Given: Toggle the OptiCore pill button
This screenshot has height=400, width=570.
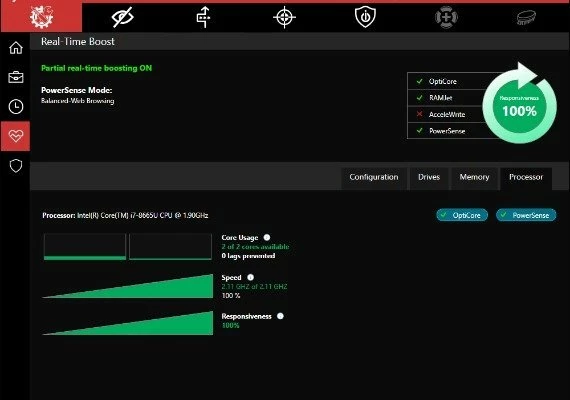Looking at the screenshot, I should coord(462,215).
